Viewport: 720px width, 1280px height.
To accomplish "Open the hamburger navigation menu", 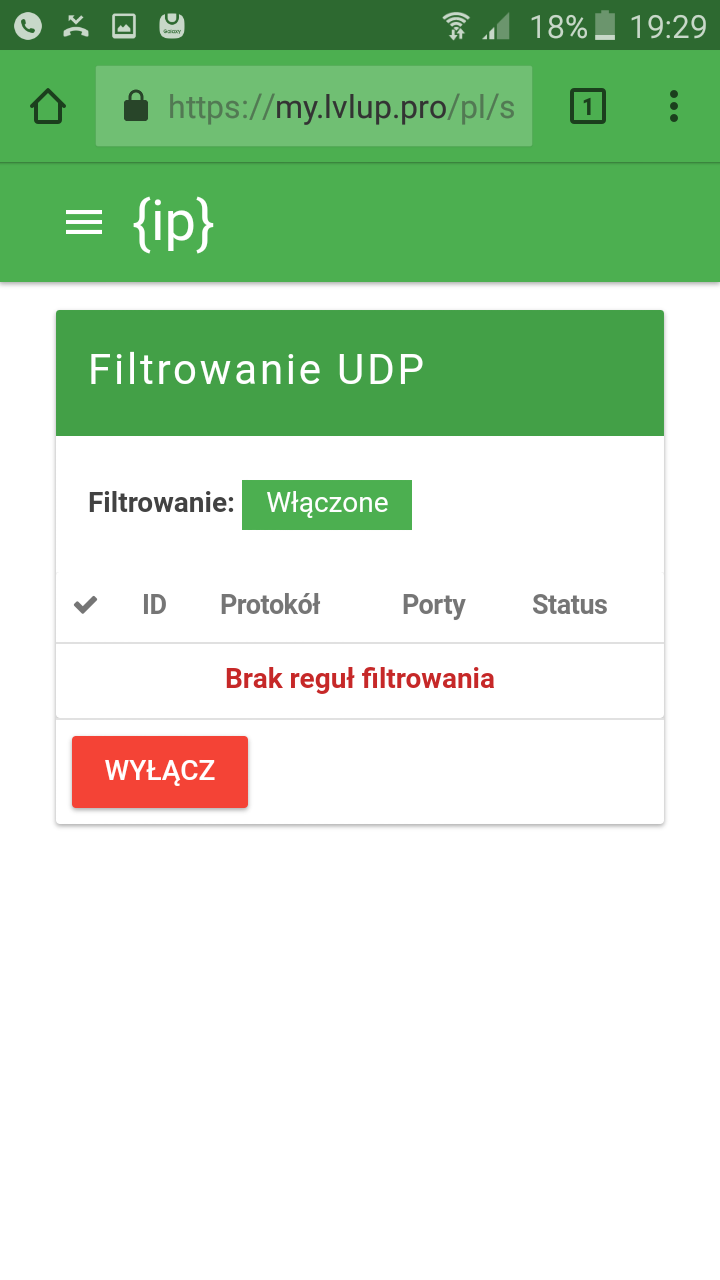I will (x=84, y=223).
